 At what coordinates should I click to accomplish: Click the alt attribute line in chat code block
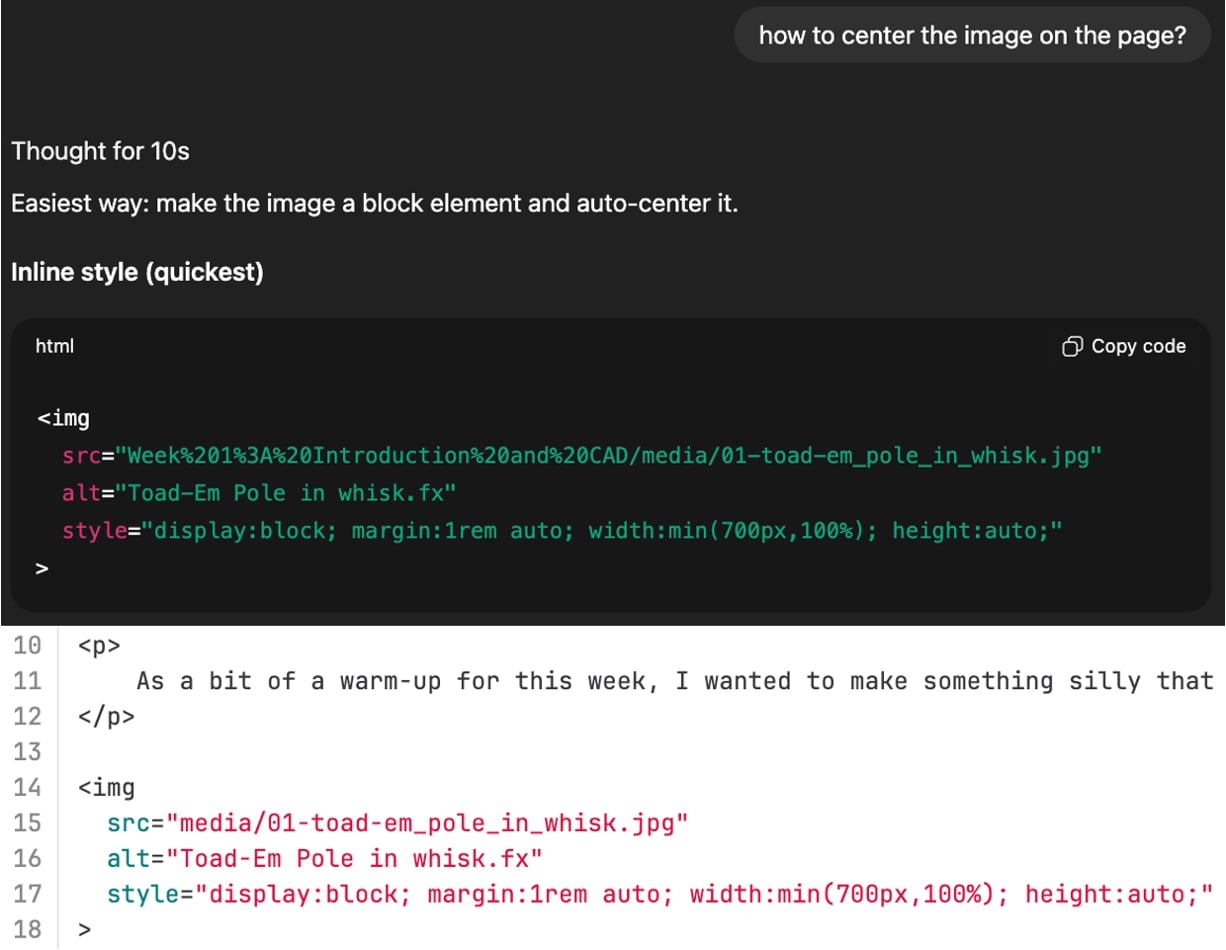258,493
